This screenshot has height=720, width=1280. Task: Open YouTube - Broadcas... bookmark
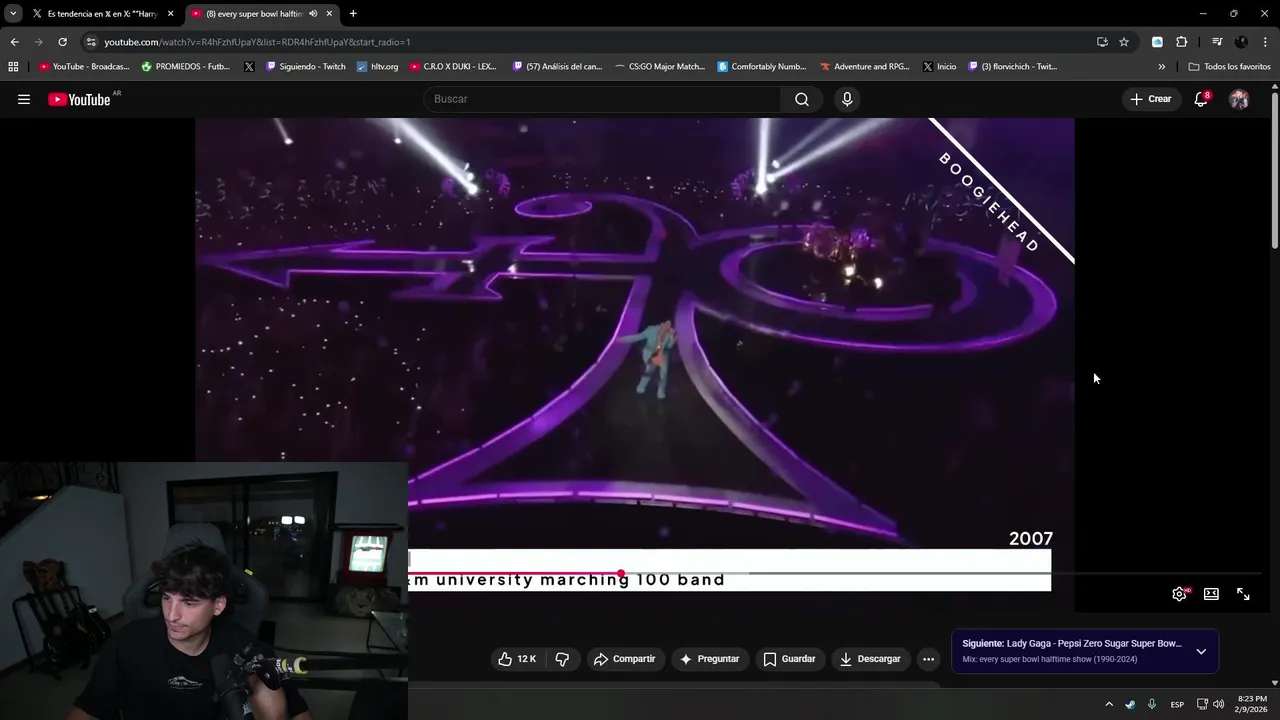click(84, 67)
